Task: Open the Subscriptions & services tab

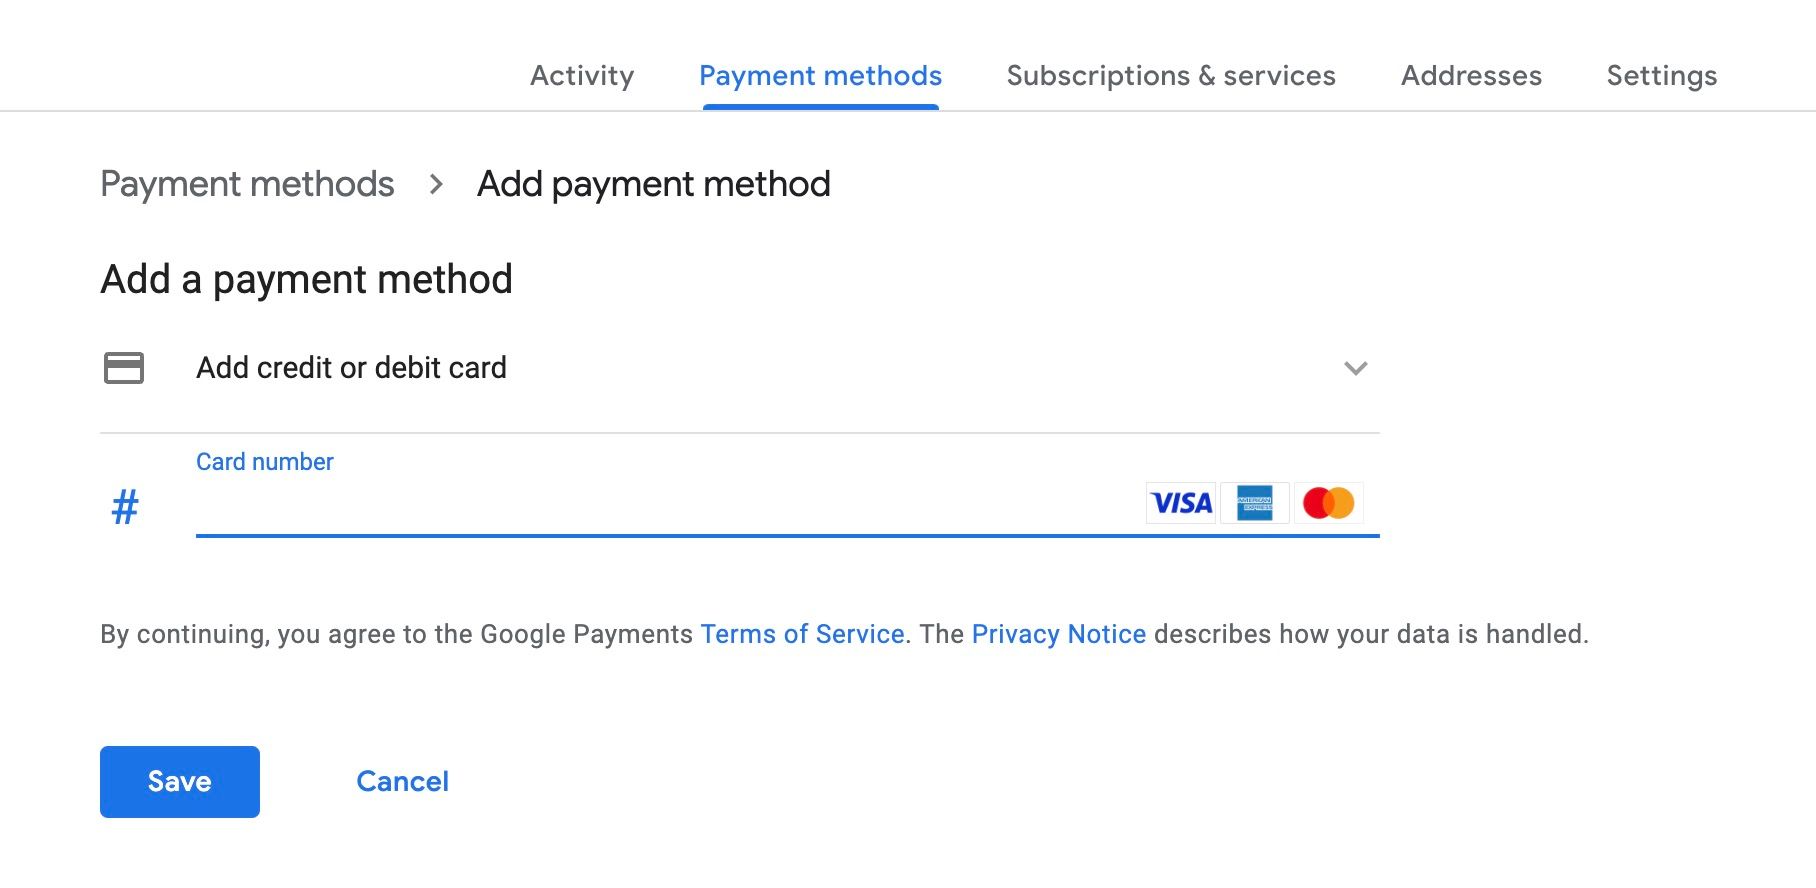Action: pyautogui.click(x=1172, y=76)
